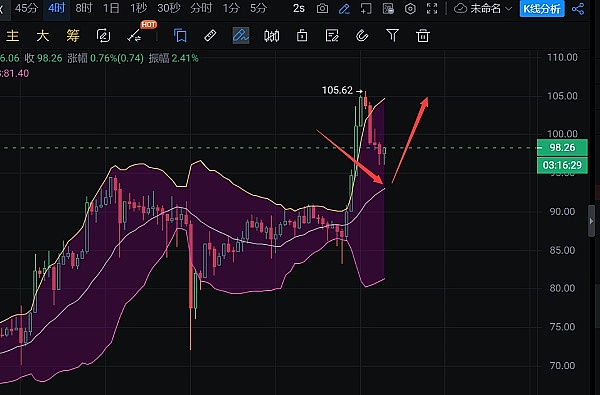Viewport: 600px width, 395px height.
Task: Delete drawings with trash icon
Action: coord(423,36)
